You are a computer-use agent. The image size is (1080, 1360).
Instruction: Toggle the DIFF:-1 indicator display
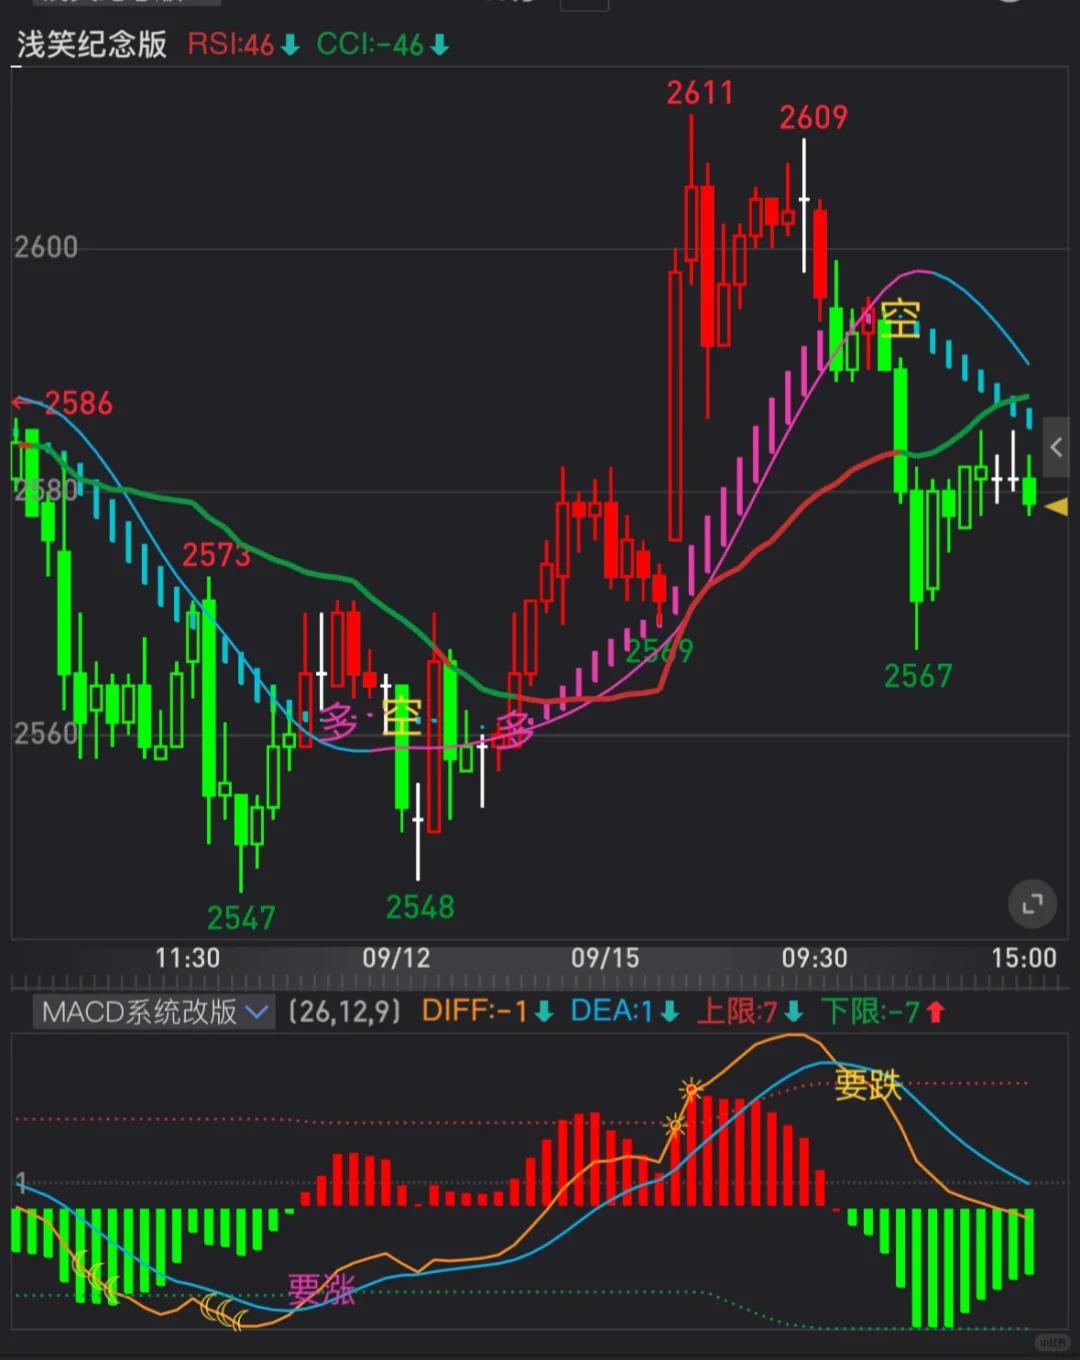pos(481,1012)
